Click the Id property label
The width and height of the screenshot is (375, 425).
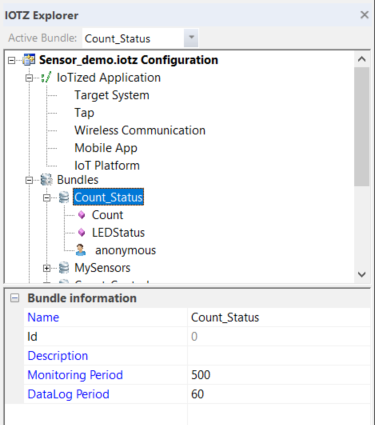click(32, 337)
